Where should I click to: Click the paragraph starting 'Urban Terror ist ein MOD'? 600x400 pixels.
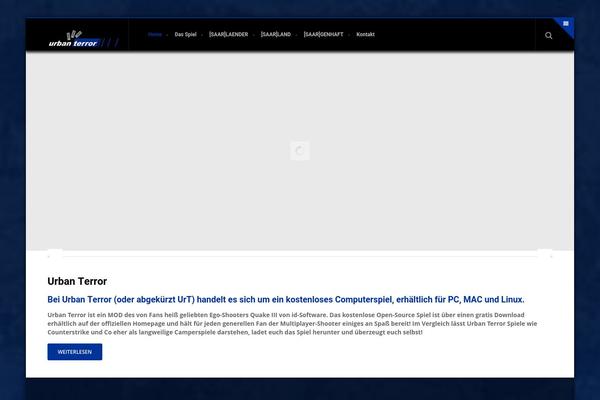pyautogui.click(x=292, y=323)
